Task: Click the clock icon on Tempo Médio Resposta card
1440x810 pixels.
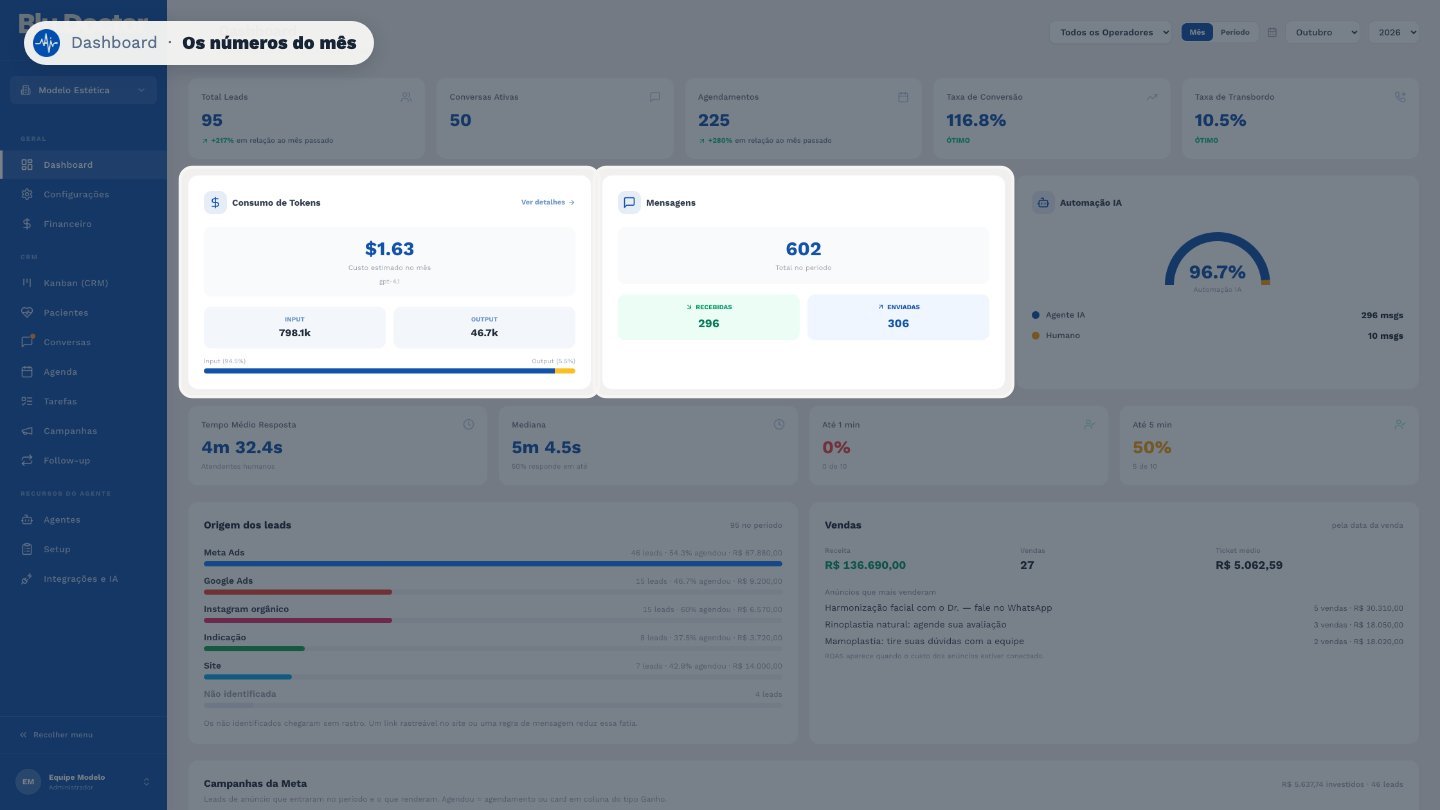Action: [x=468, y=424]
